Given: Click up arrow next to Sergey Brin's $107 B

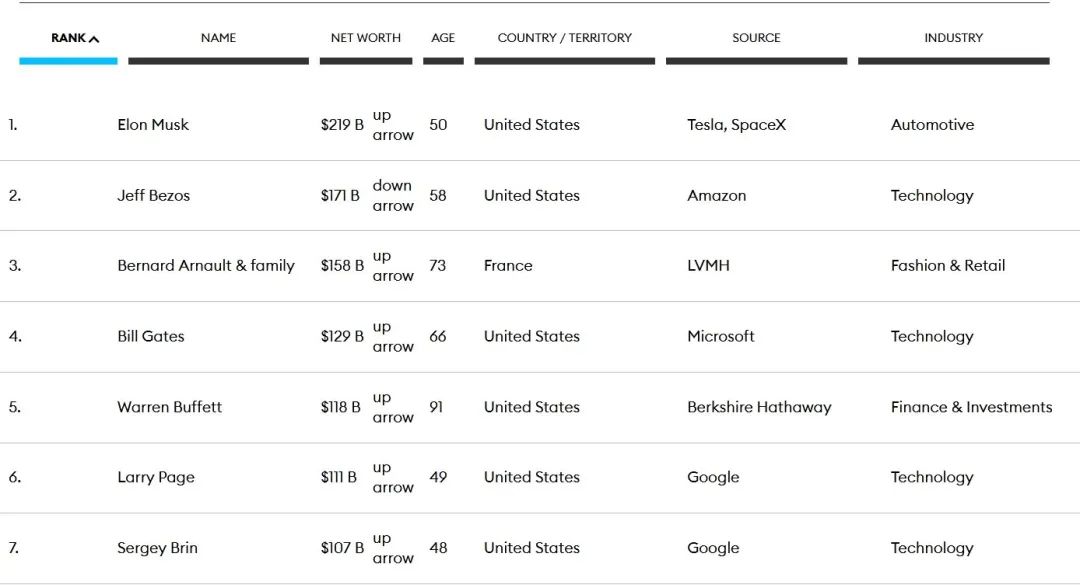Looking at the screenshot, I should pos(392,548).
